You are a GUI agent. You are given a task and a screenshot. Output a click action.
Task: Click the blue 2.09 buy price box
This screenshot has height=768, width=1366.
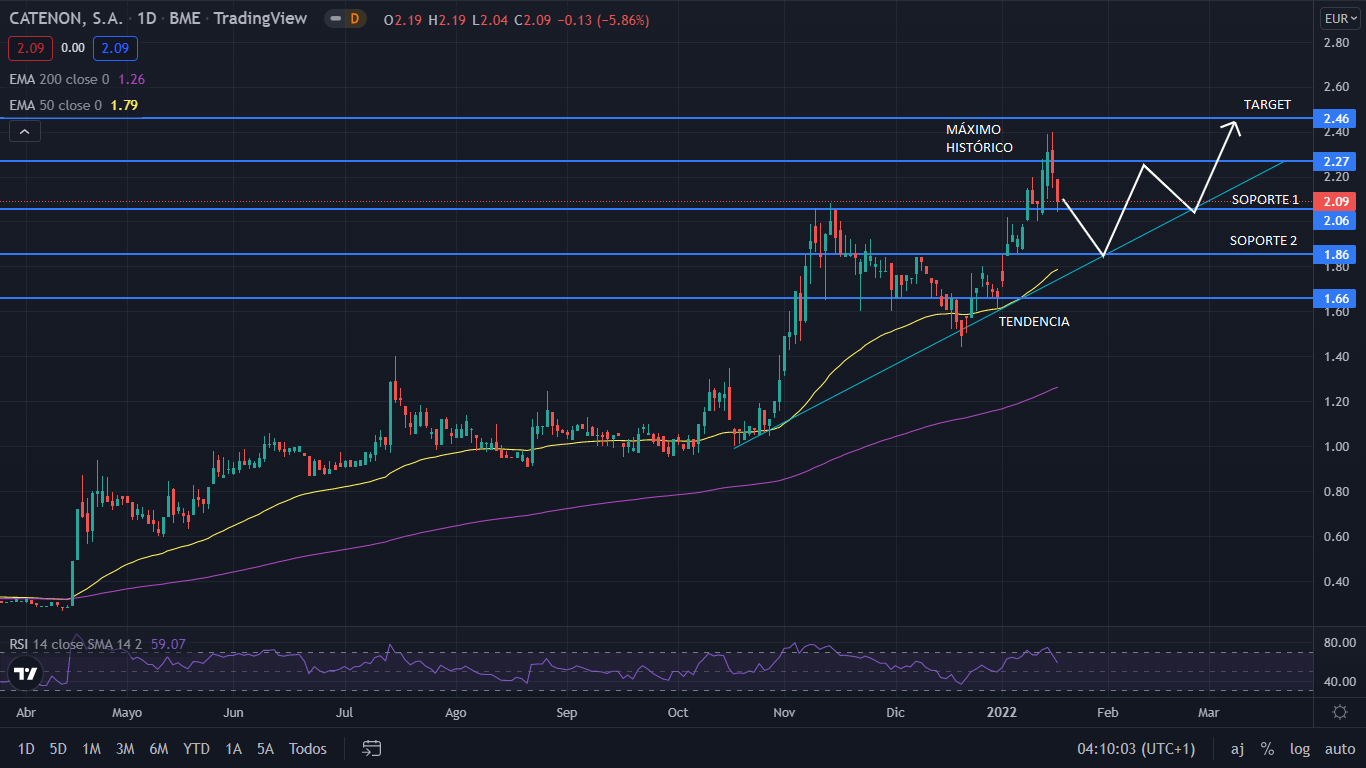(115, 47)
